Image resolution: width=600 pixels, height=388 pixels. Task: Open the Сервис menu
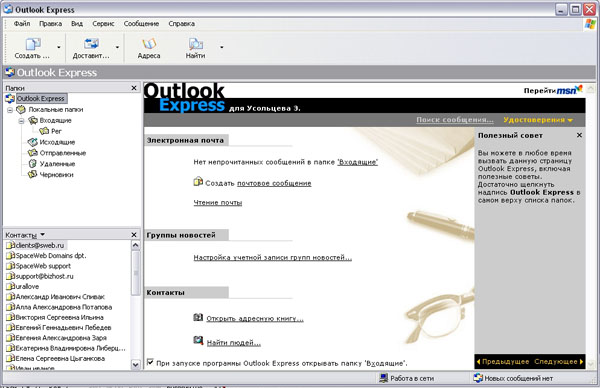point(103,24)
